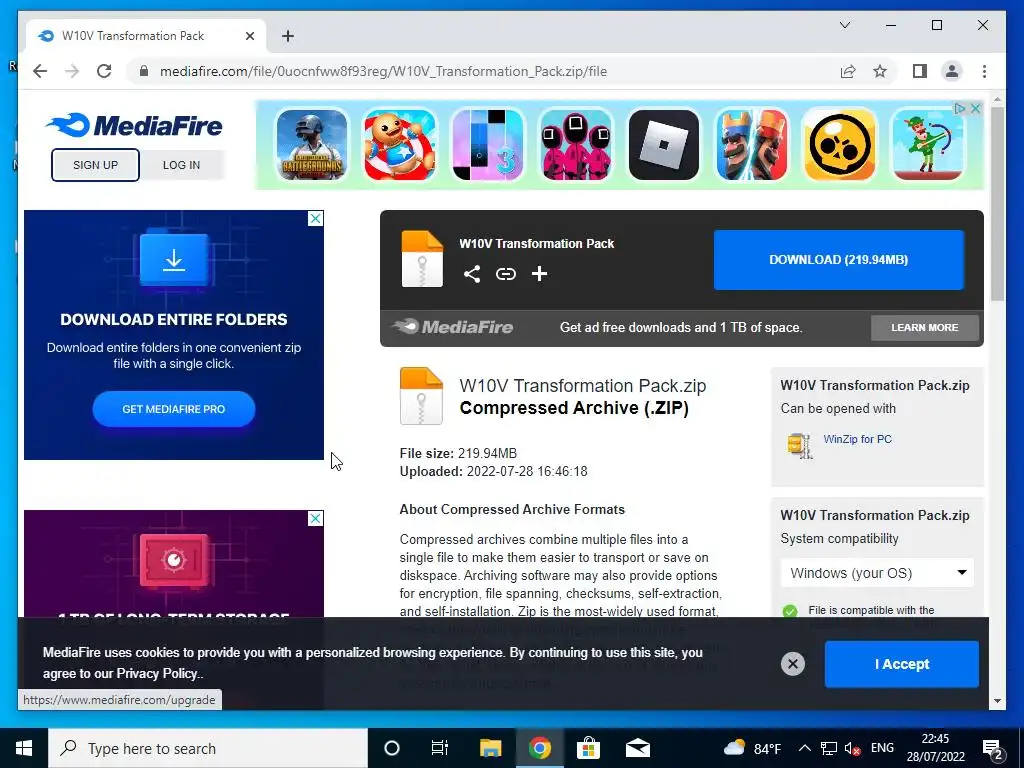Image resolution: width=1024 pixels, height=768 pixels.
Task: Open the clock showing 22:45
Action: click(935, 748)
